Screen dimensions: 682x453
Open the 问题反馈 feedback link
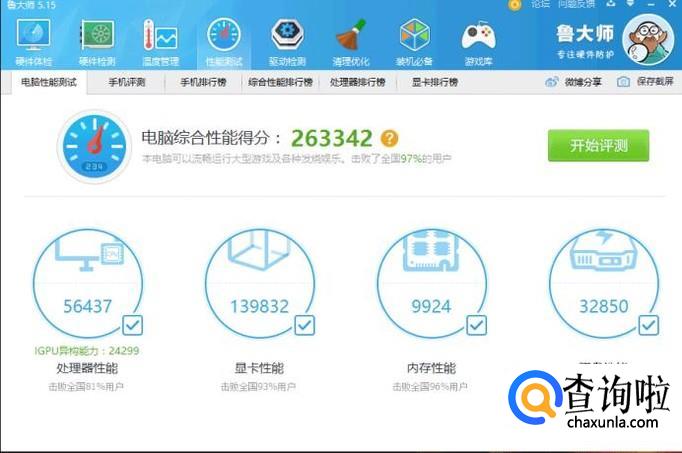click(x=576, y=4)
